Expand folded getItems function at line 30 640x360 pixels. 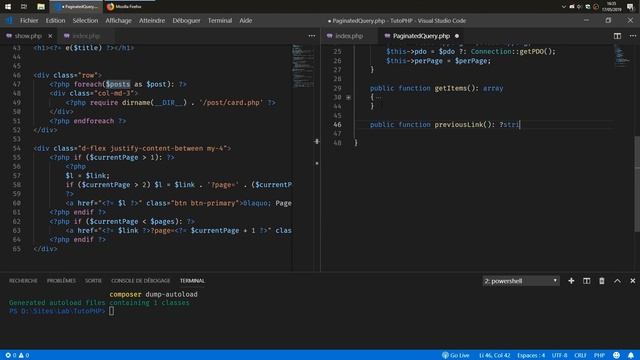coord(348,97)
